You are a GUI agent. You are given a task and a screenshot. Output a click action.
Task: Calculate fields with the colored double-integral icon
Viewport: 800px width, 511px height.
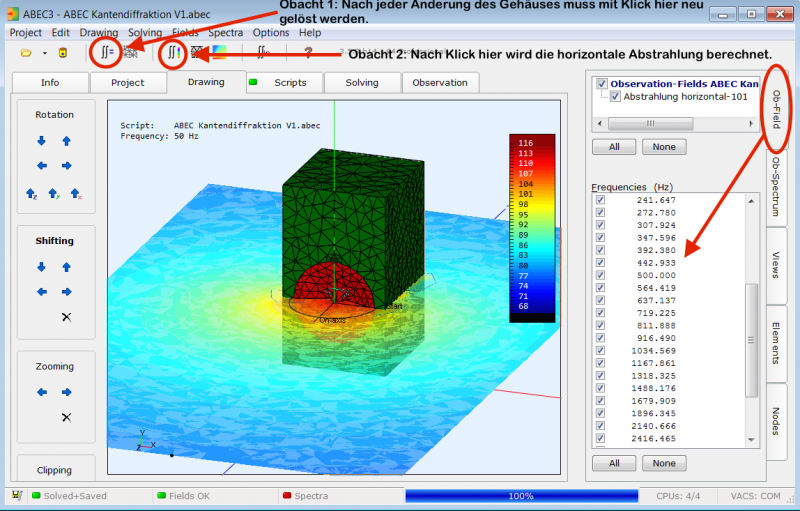(x=174, y=52)
